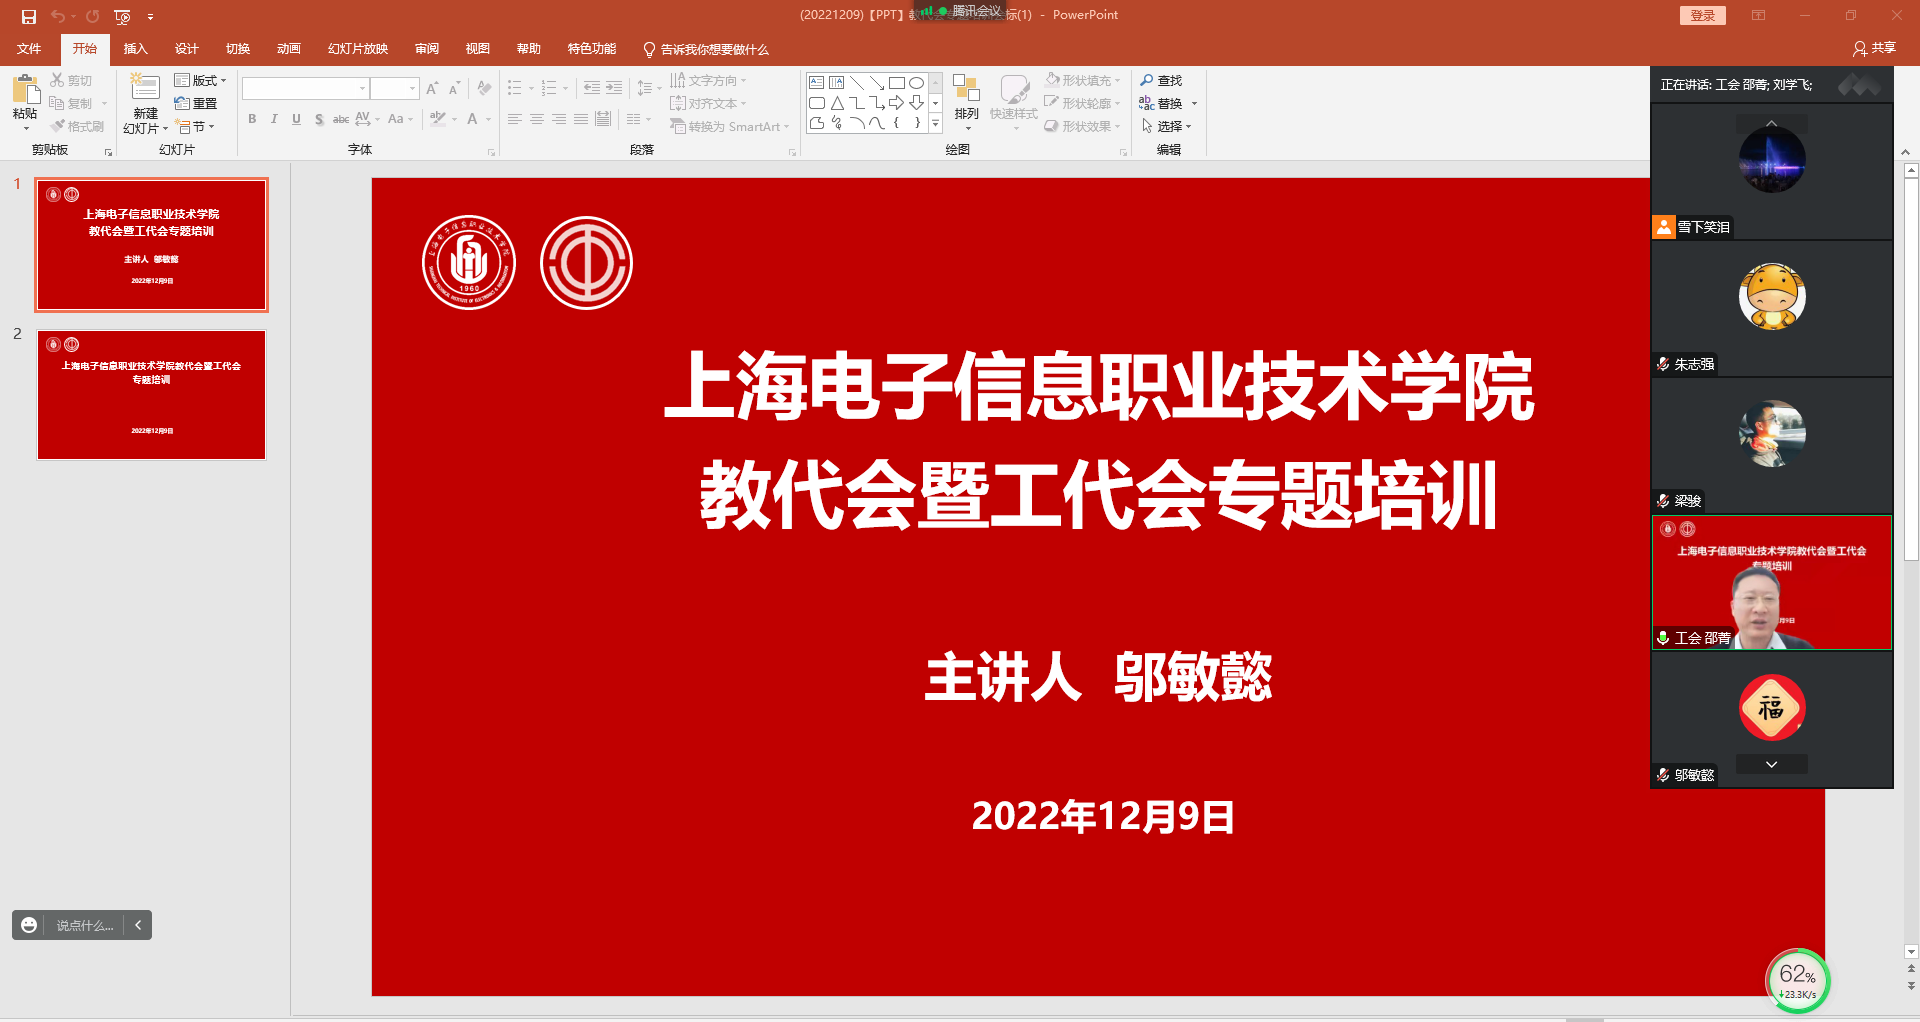Collapse the chat input bar arrow

pos(138,925)
